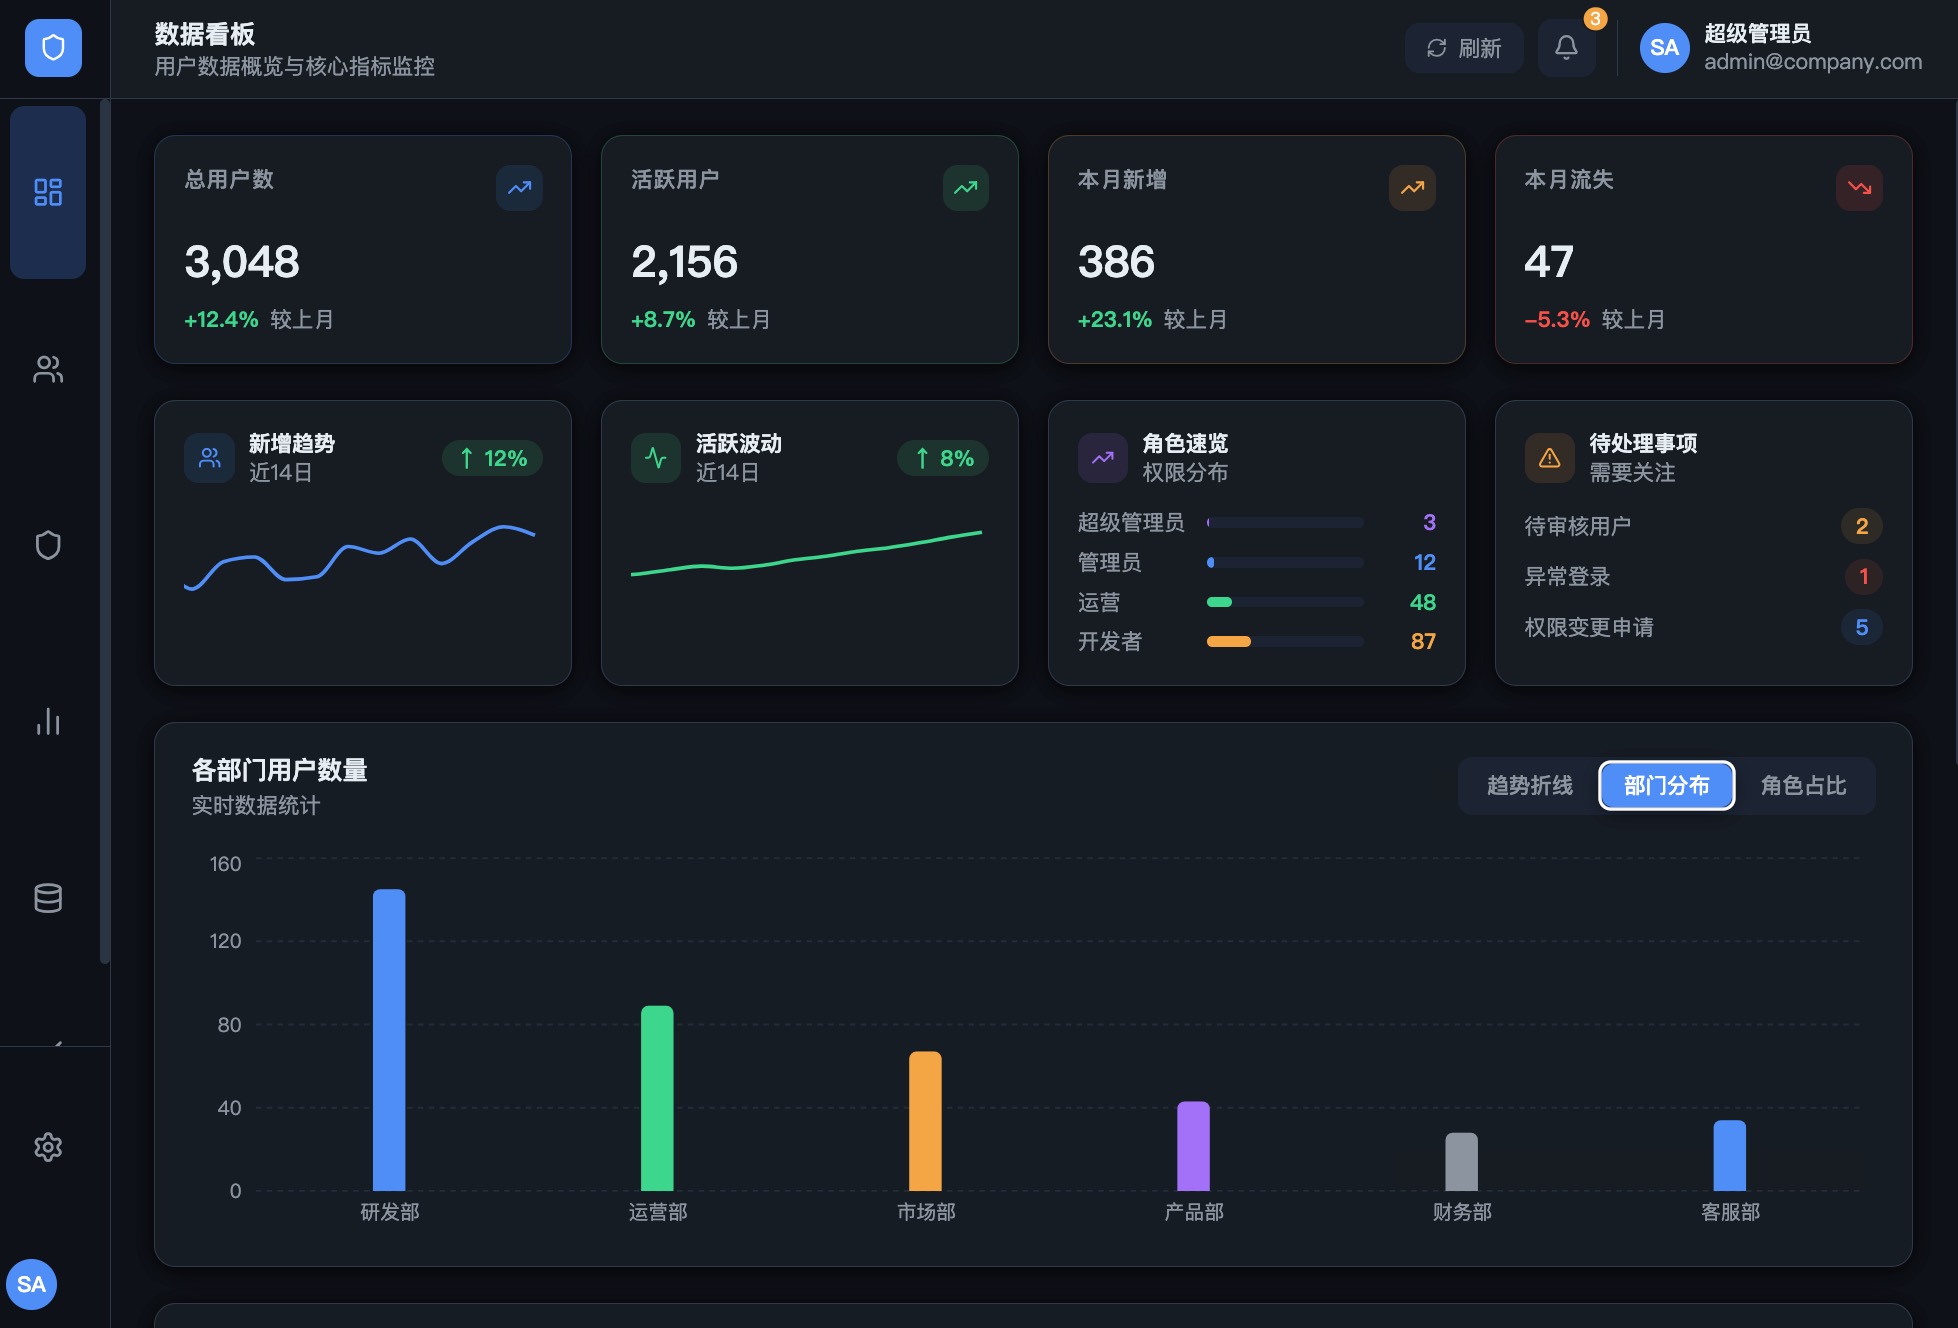The width and height of the screenshot is (1958, 1328).
Task: Click the green line chart in 活跃波动
Action: point(807,554)
